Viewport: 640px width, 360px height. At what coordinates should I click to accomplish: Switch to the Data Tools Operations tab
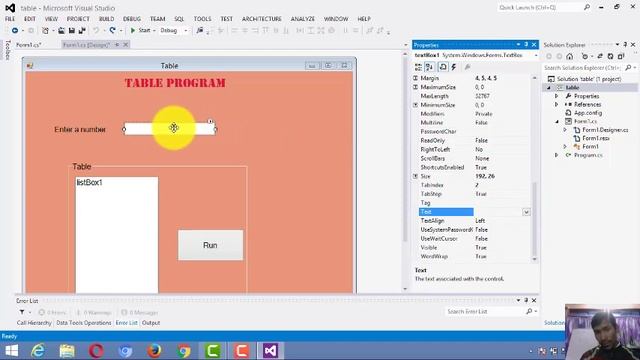[x=84, y=323]
